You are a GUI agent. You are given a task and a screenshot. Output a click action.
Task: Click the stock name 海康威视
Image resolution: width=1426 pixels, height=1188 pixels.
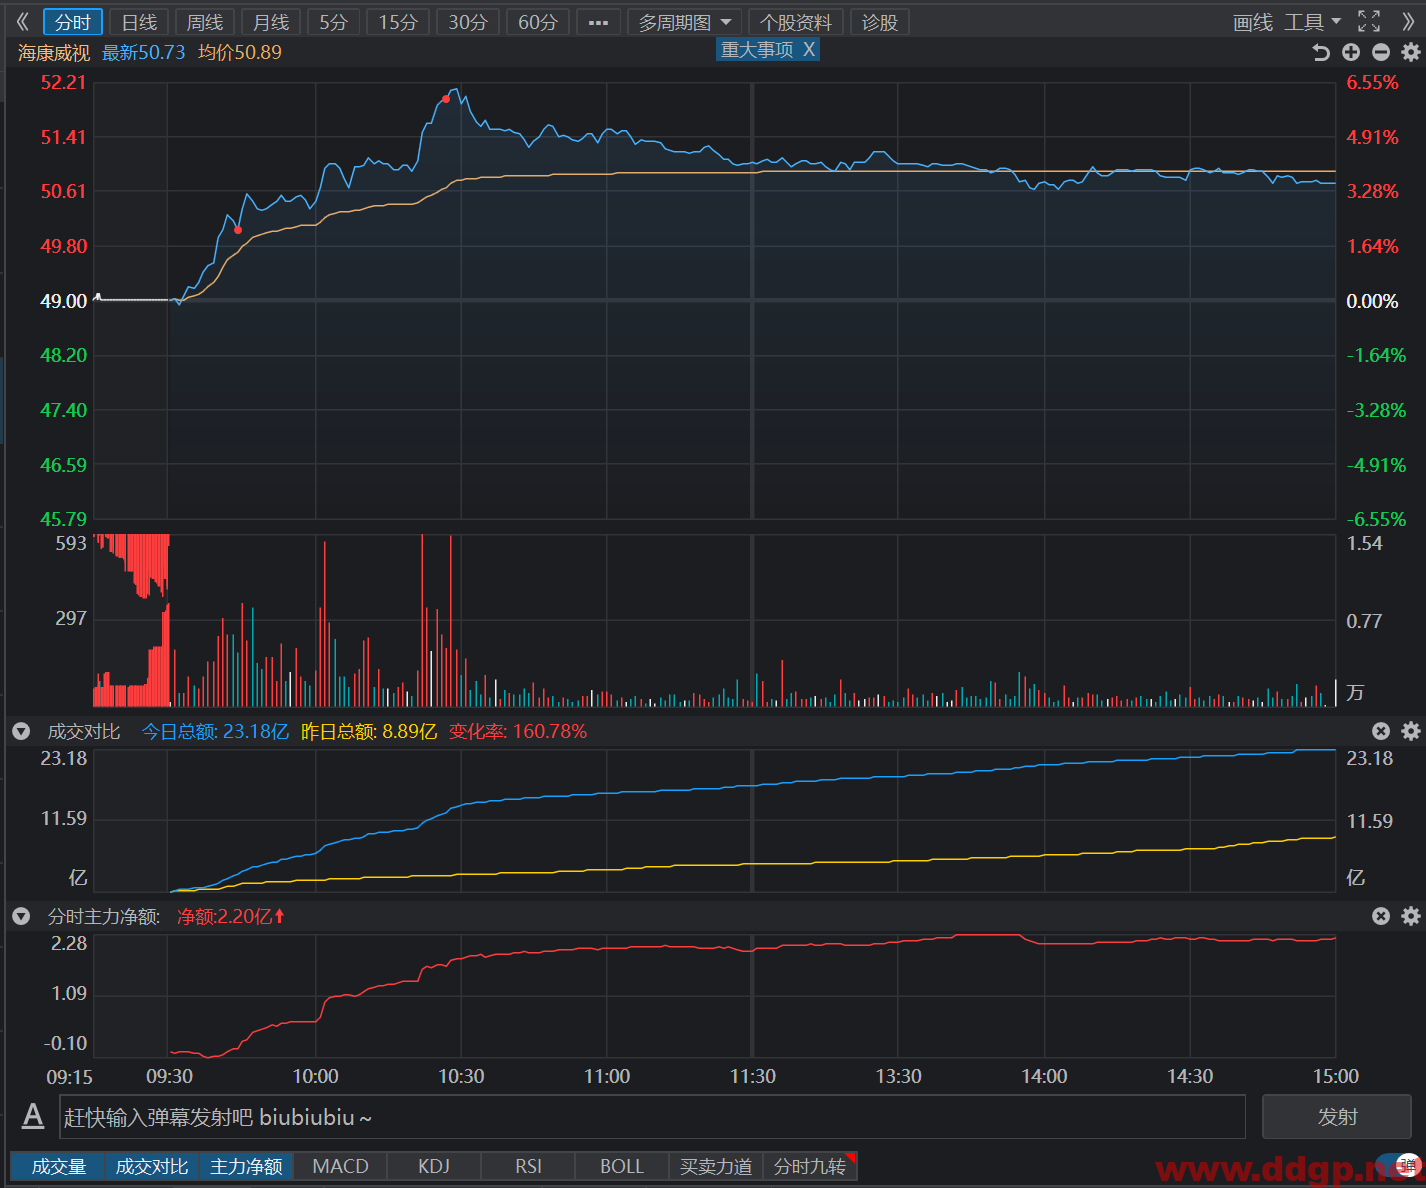tap(54, 52)
